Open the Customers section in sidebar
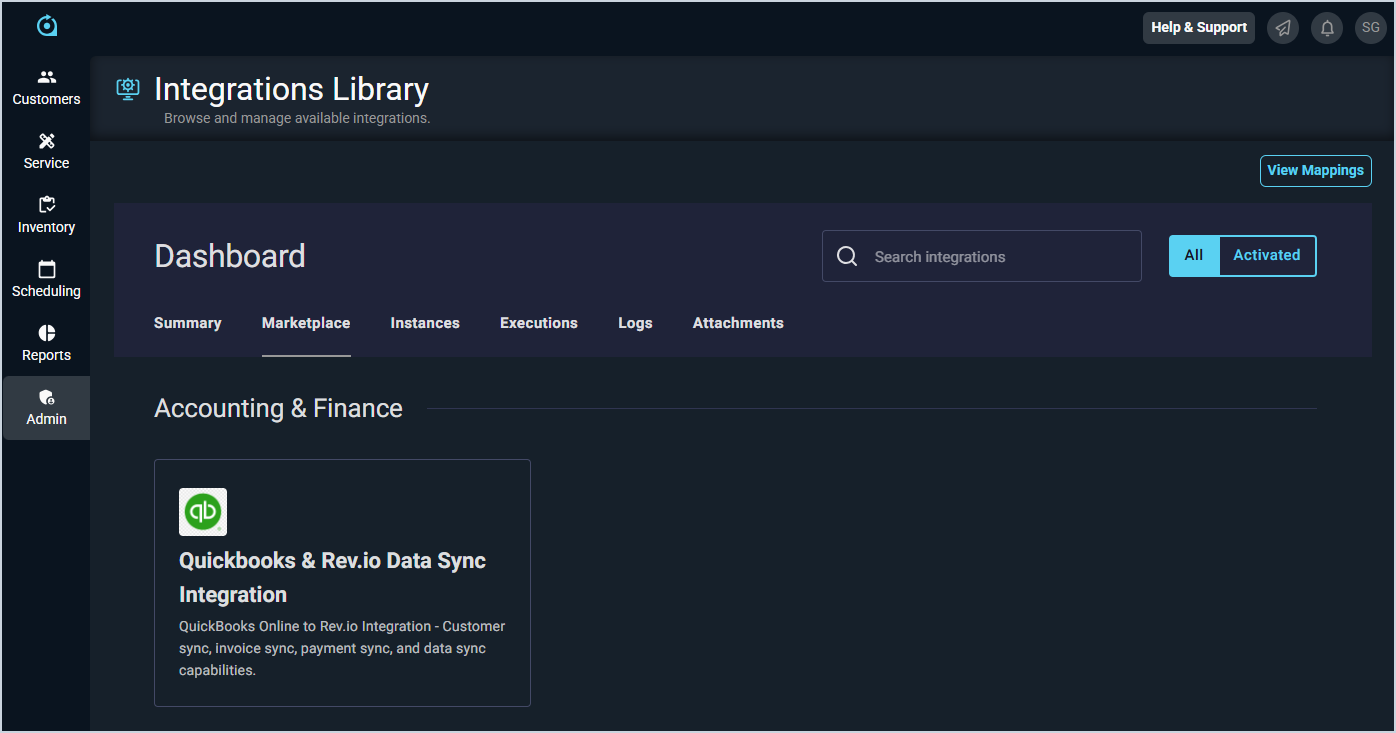 [x=46, y=88]
